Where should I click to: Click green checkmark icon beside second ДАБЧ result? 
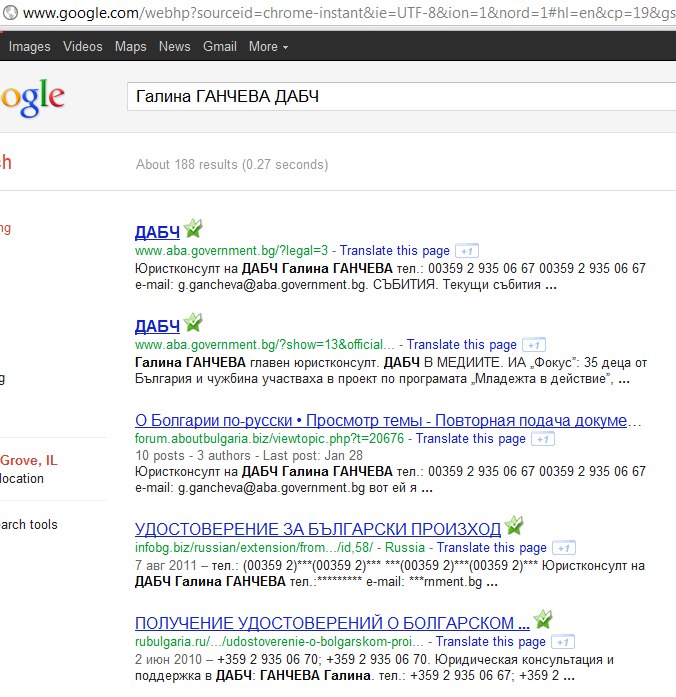pyautogui.click(x=193, y=323)
